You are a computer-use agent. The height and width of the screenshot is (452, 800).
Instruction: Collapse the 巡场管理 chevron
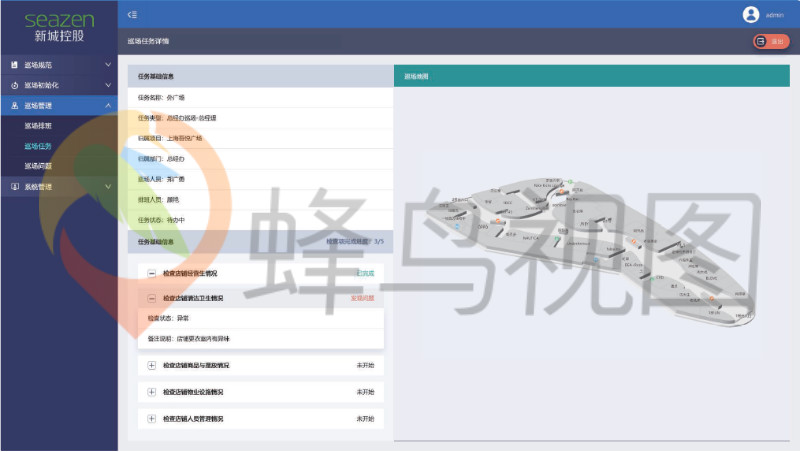(x=108, y=106)
